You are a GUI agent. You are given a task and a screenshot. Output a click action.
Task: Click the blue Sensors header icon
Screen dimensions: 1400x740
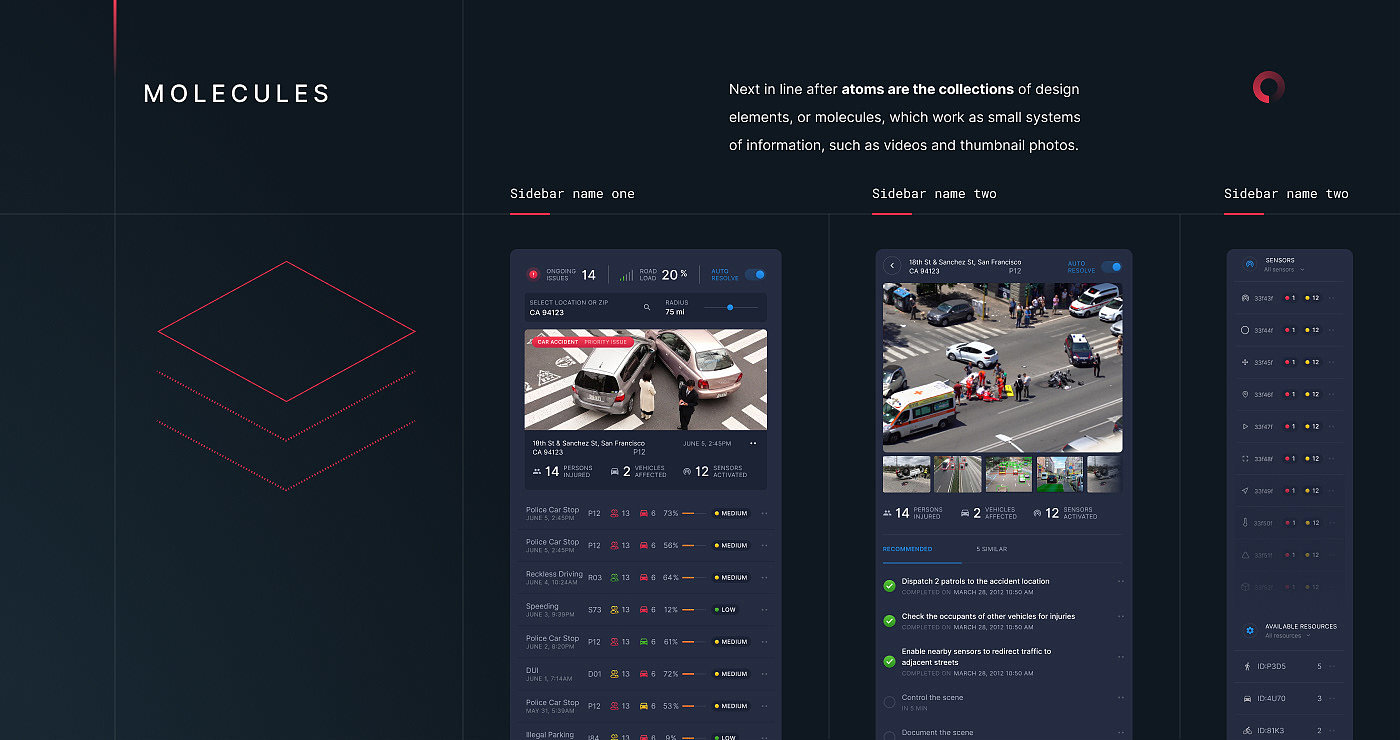click(1249, 265)
